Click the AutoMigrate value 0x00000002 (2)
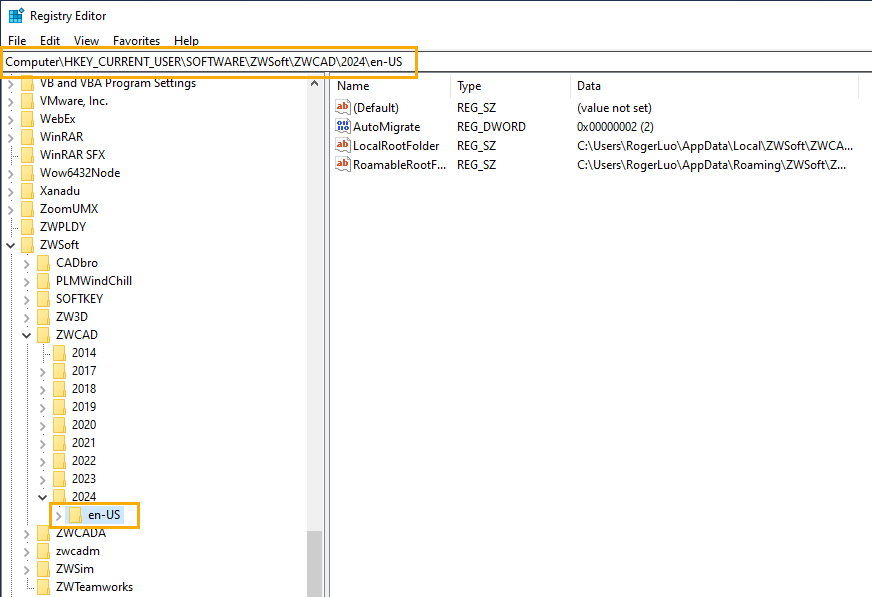 (615, 127)
